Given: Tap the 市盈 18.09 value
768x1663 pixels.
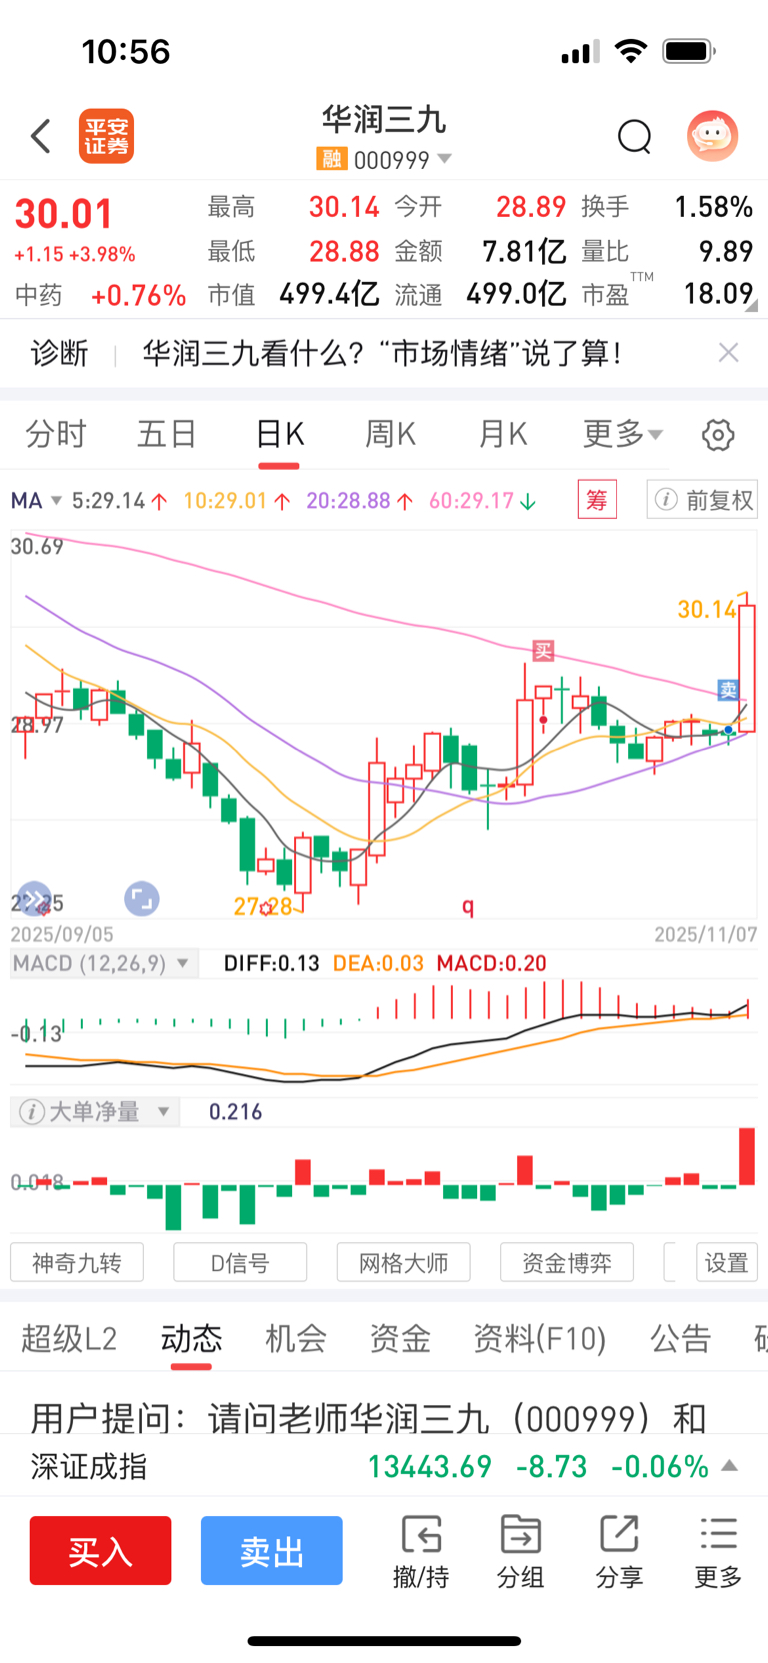Looking at the screenshot, I should (718, 294).
